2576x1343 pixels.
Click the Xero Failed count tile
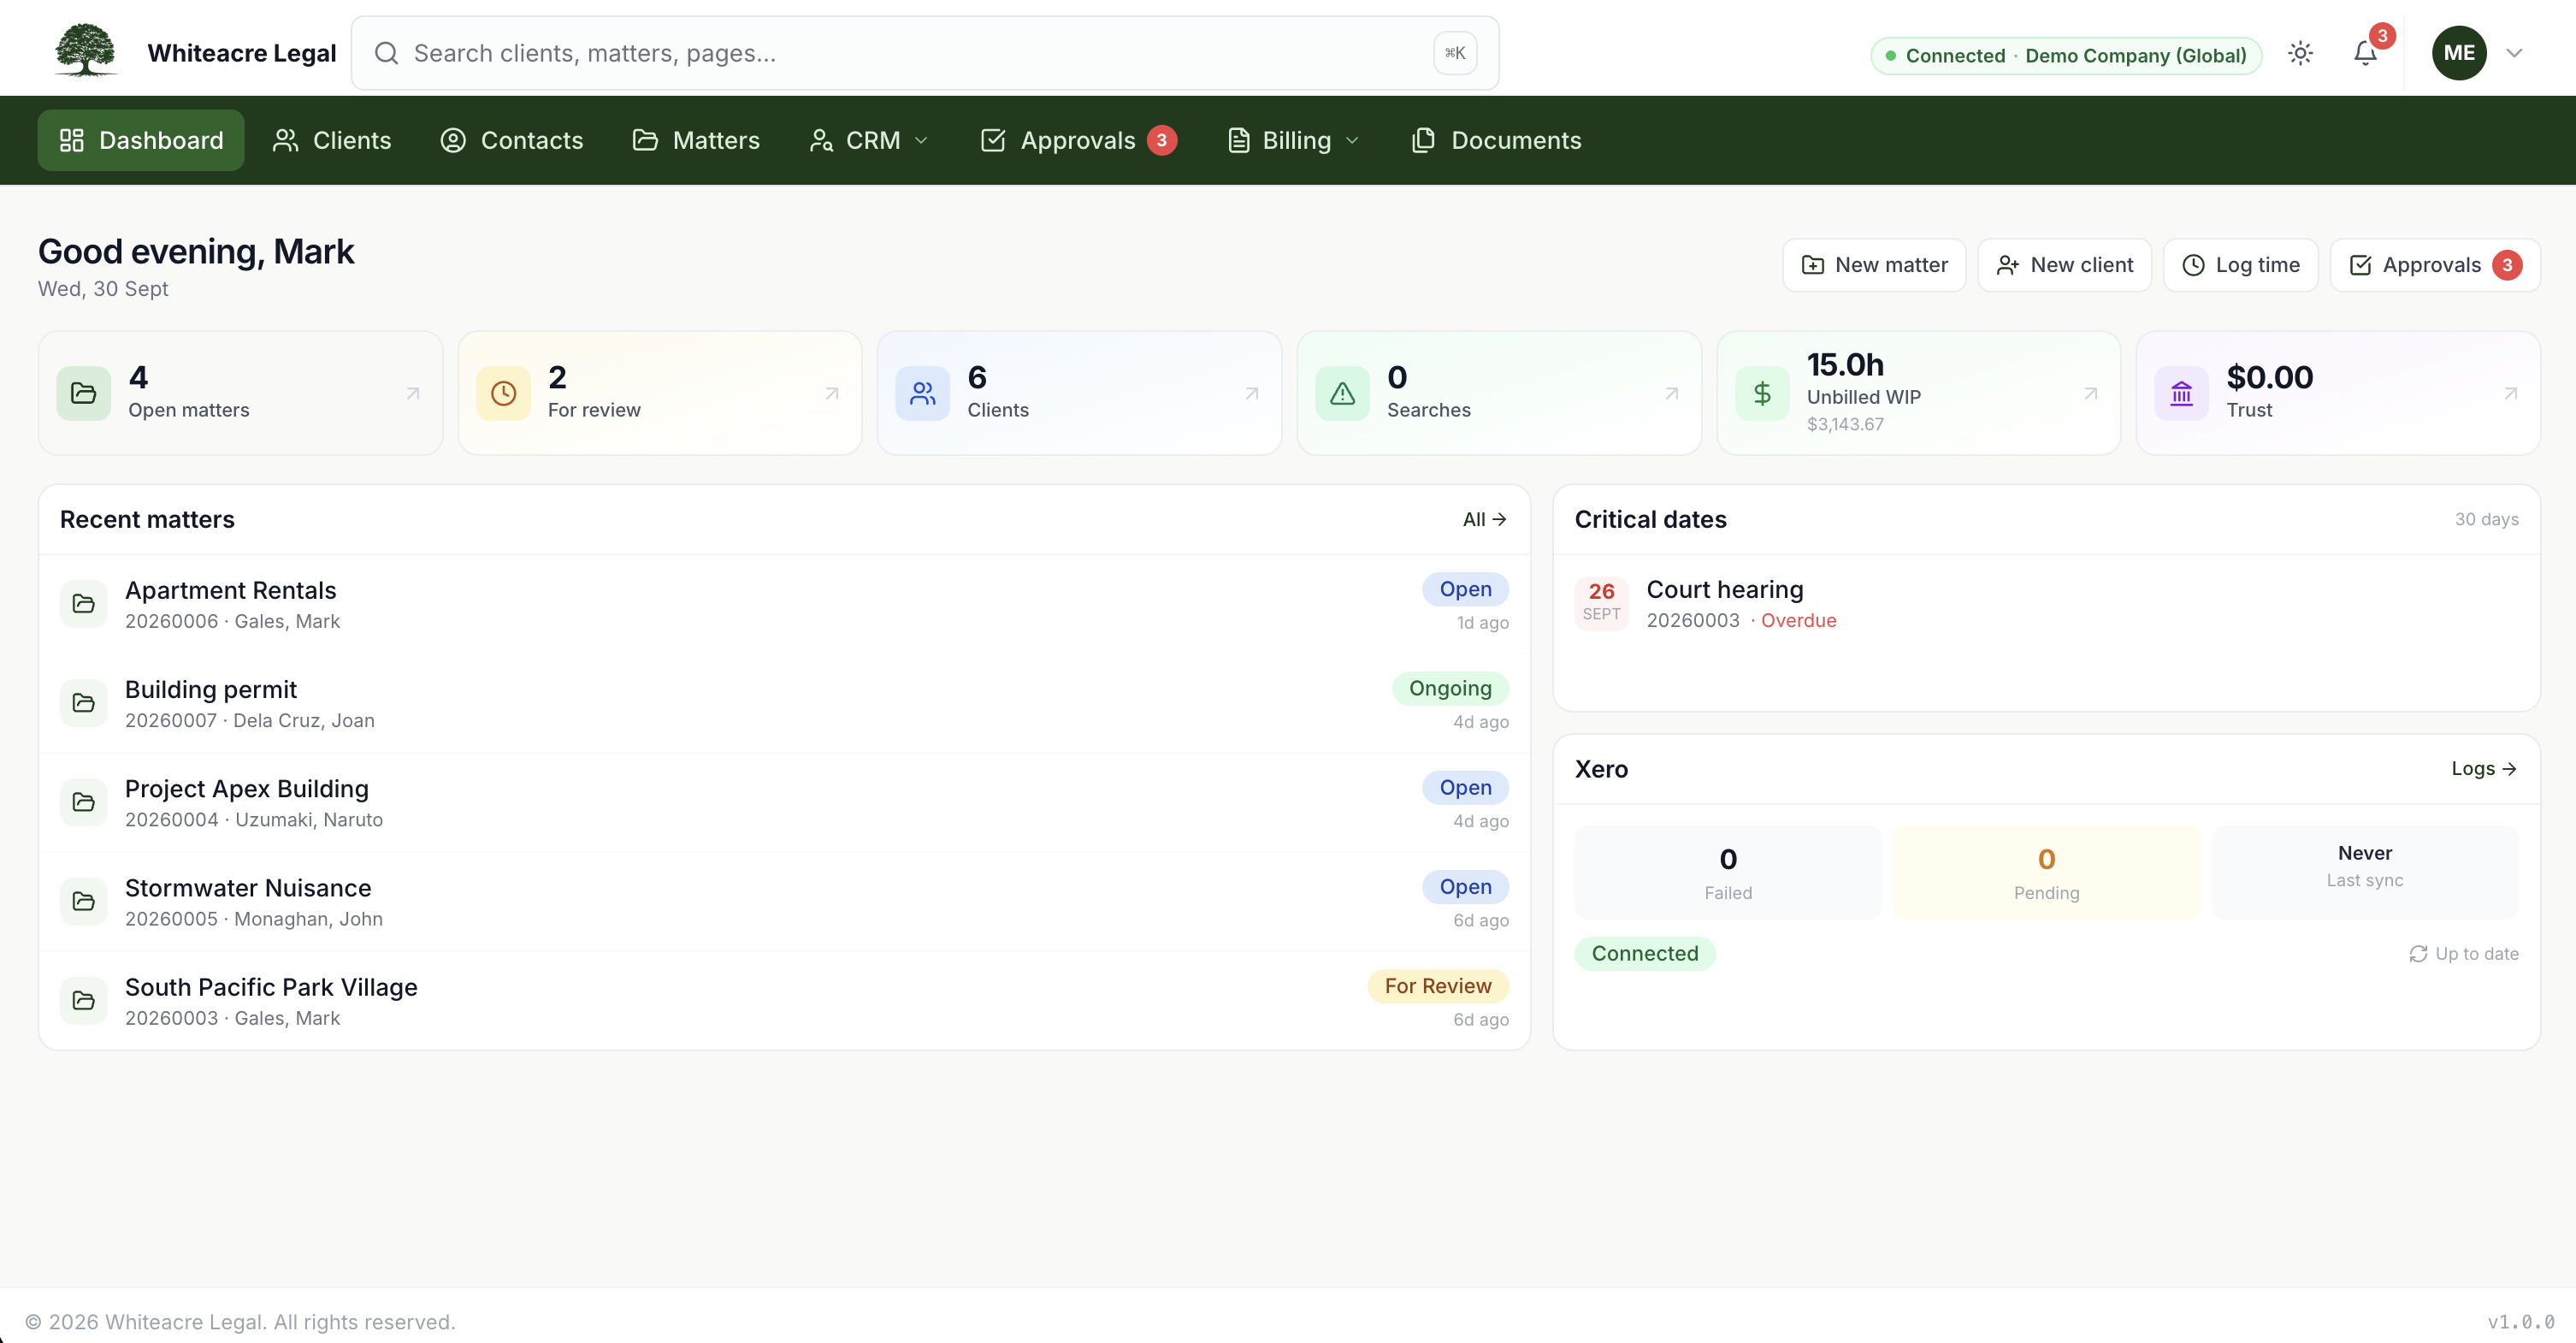click(1728, 873)
